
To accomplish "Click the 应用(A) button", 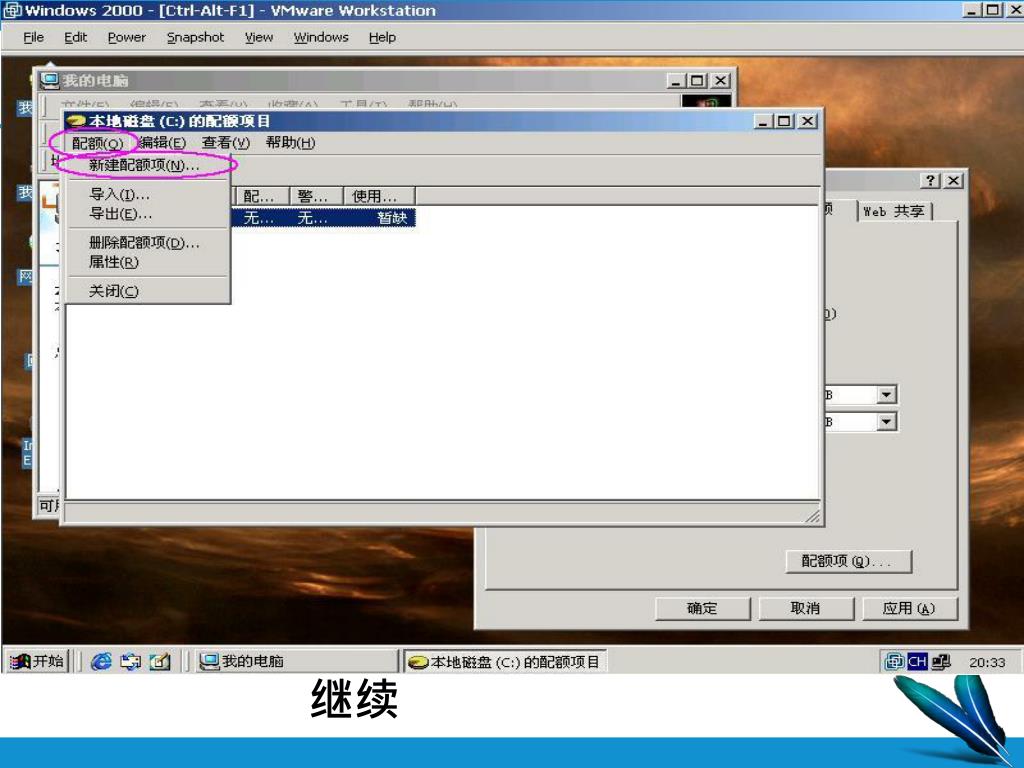I will (909, 608).
